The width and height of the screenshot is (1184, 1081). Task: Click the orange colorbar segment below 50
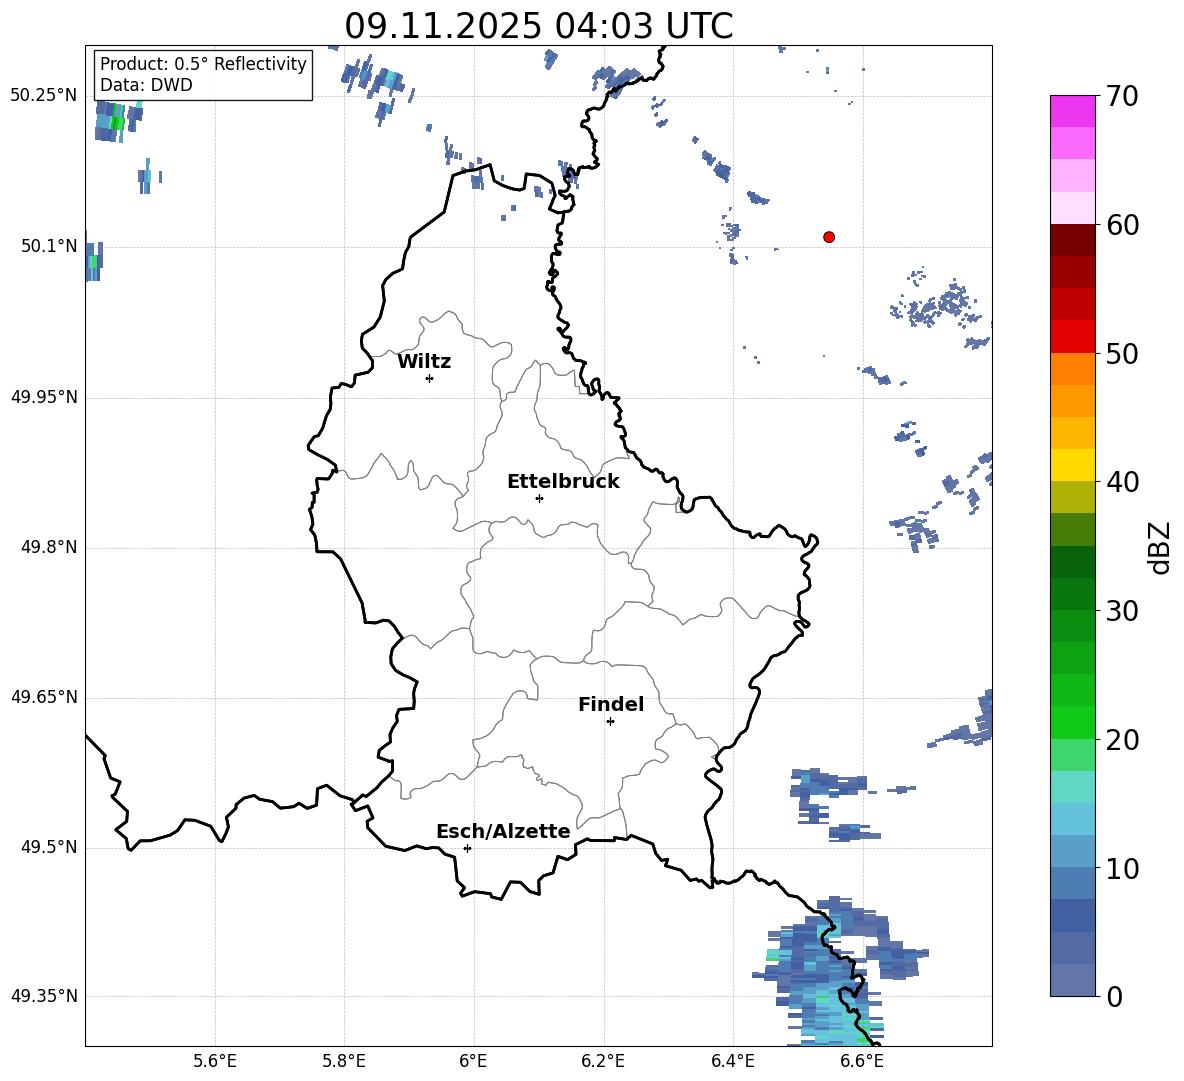(x=1073, y=368)
